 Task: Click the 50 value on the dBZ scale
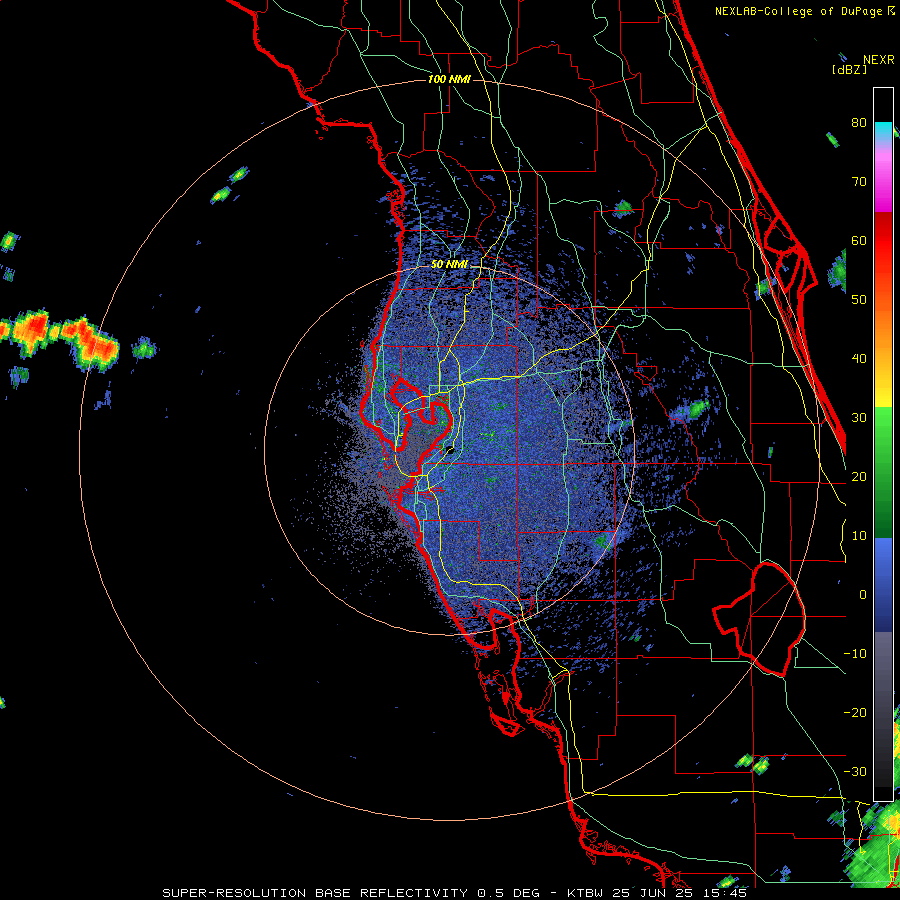coord(859,300)
